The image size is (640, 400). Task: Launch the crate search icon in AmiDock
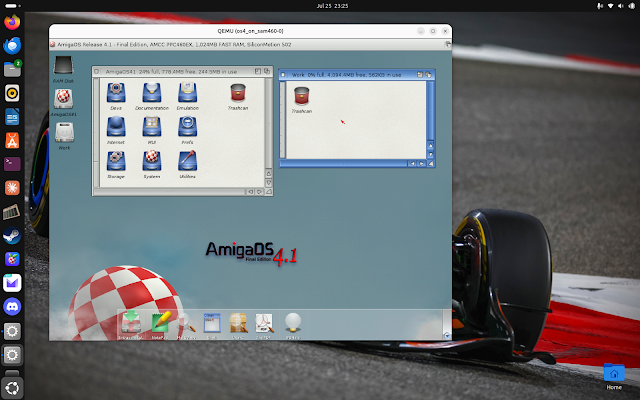[238, 324]
